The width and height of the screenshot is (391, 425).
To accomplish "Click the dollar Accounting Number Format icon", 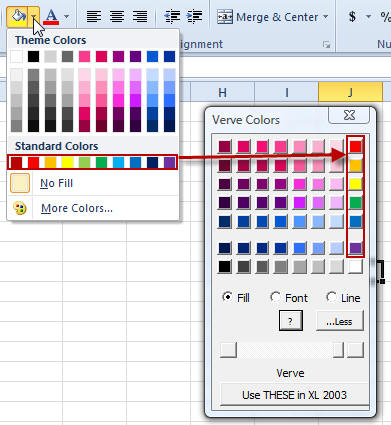I will point(352,16).
